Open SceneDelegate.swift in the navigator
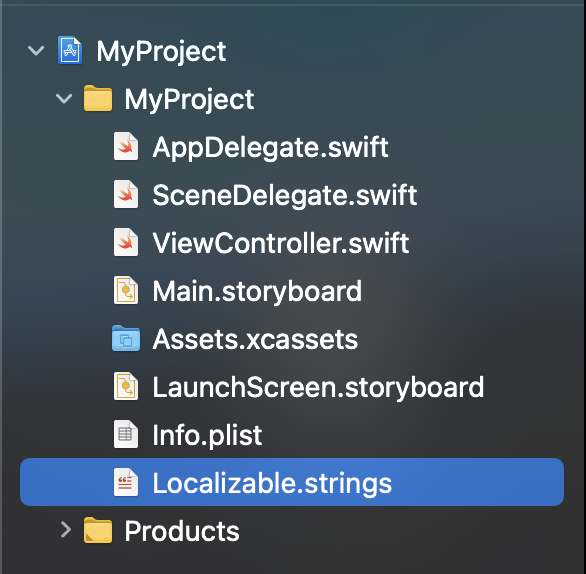The height and width of the screenshot is (574, 586). (x=284, y=195)
